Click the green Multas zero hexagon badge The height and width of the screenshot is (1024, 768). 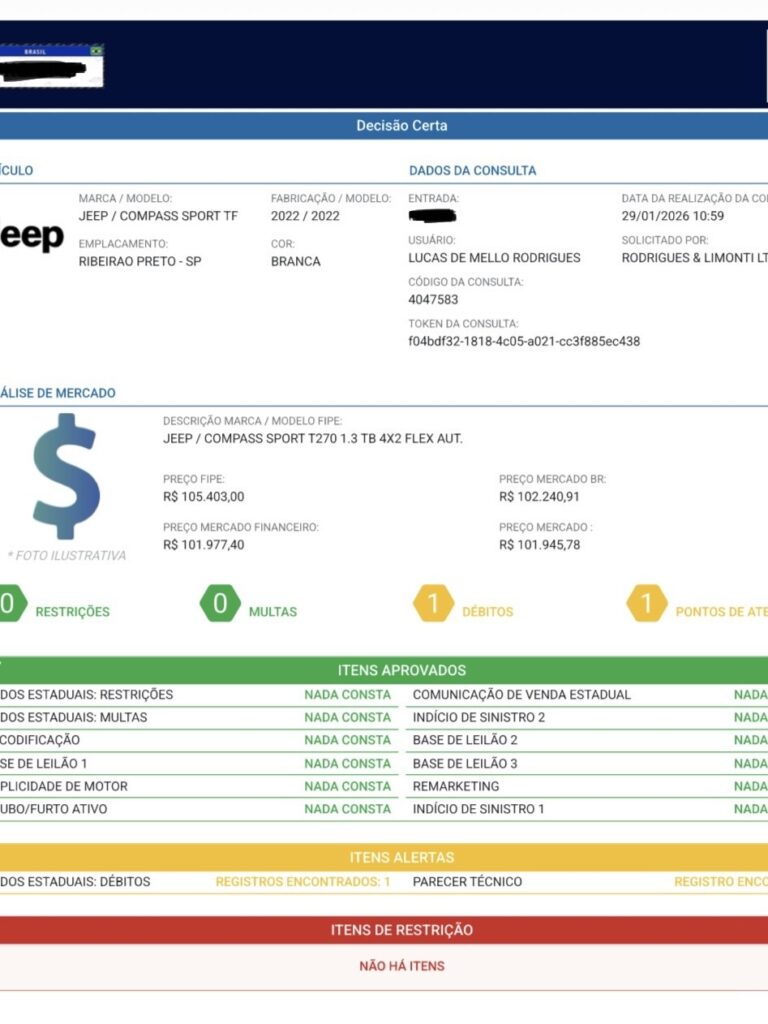pos(220,603)
